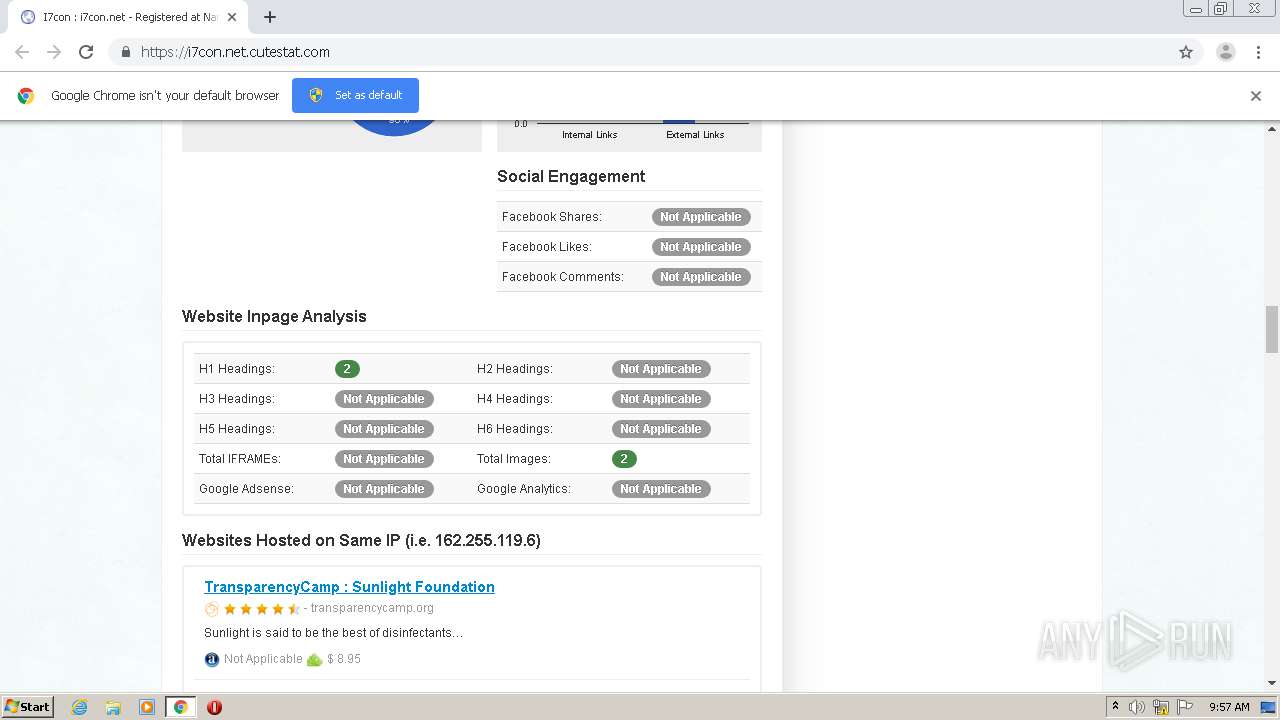Click the star rating for TransparencyCamp
The width and height of the screenshot is (1280, 720).
tap(261, 608)
